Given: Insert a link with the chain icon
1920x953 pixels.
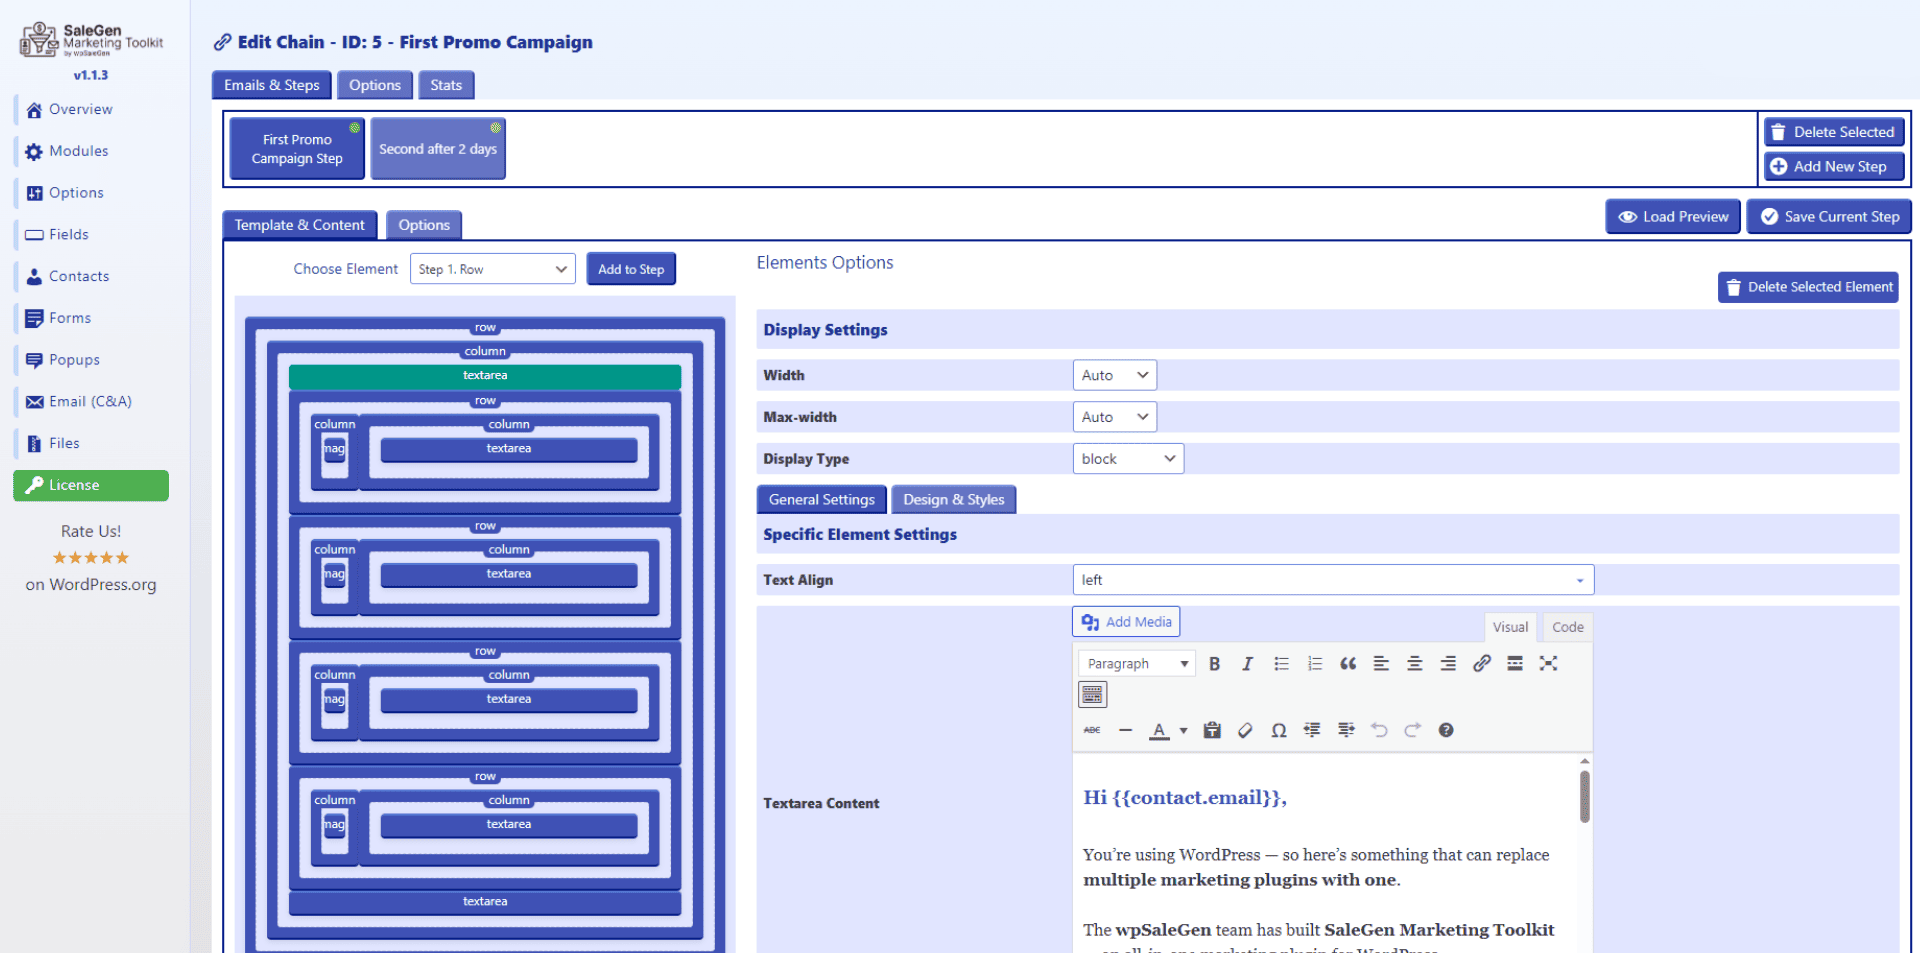Looking at the screenshot, I should (x=1481, y=663).
